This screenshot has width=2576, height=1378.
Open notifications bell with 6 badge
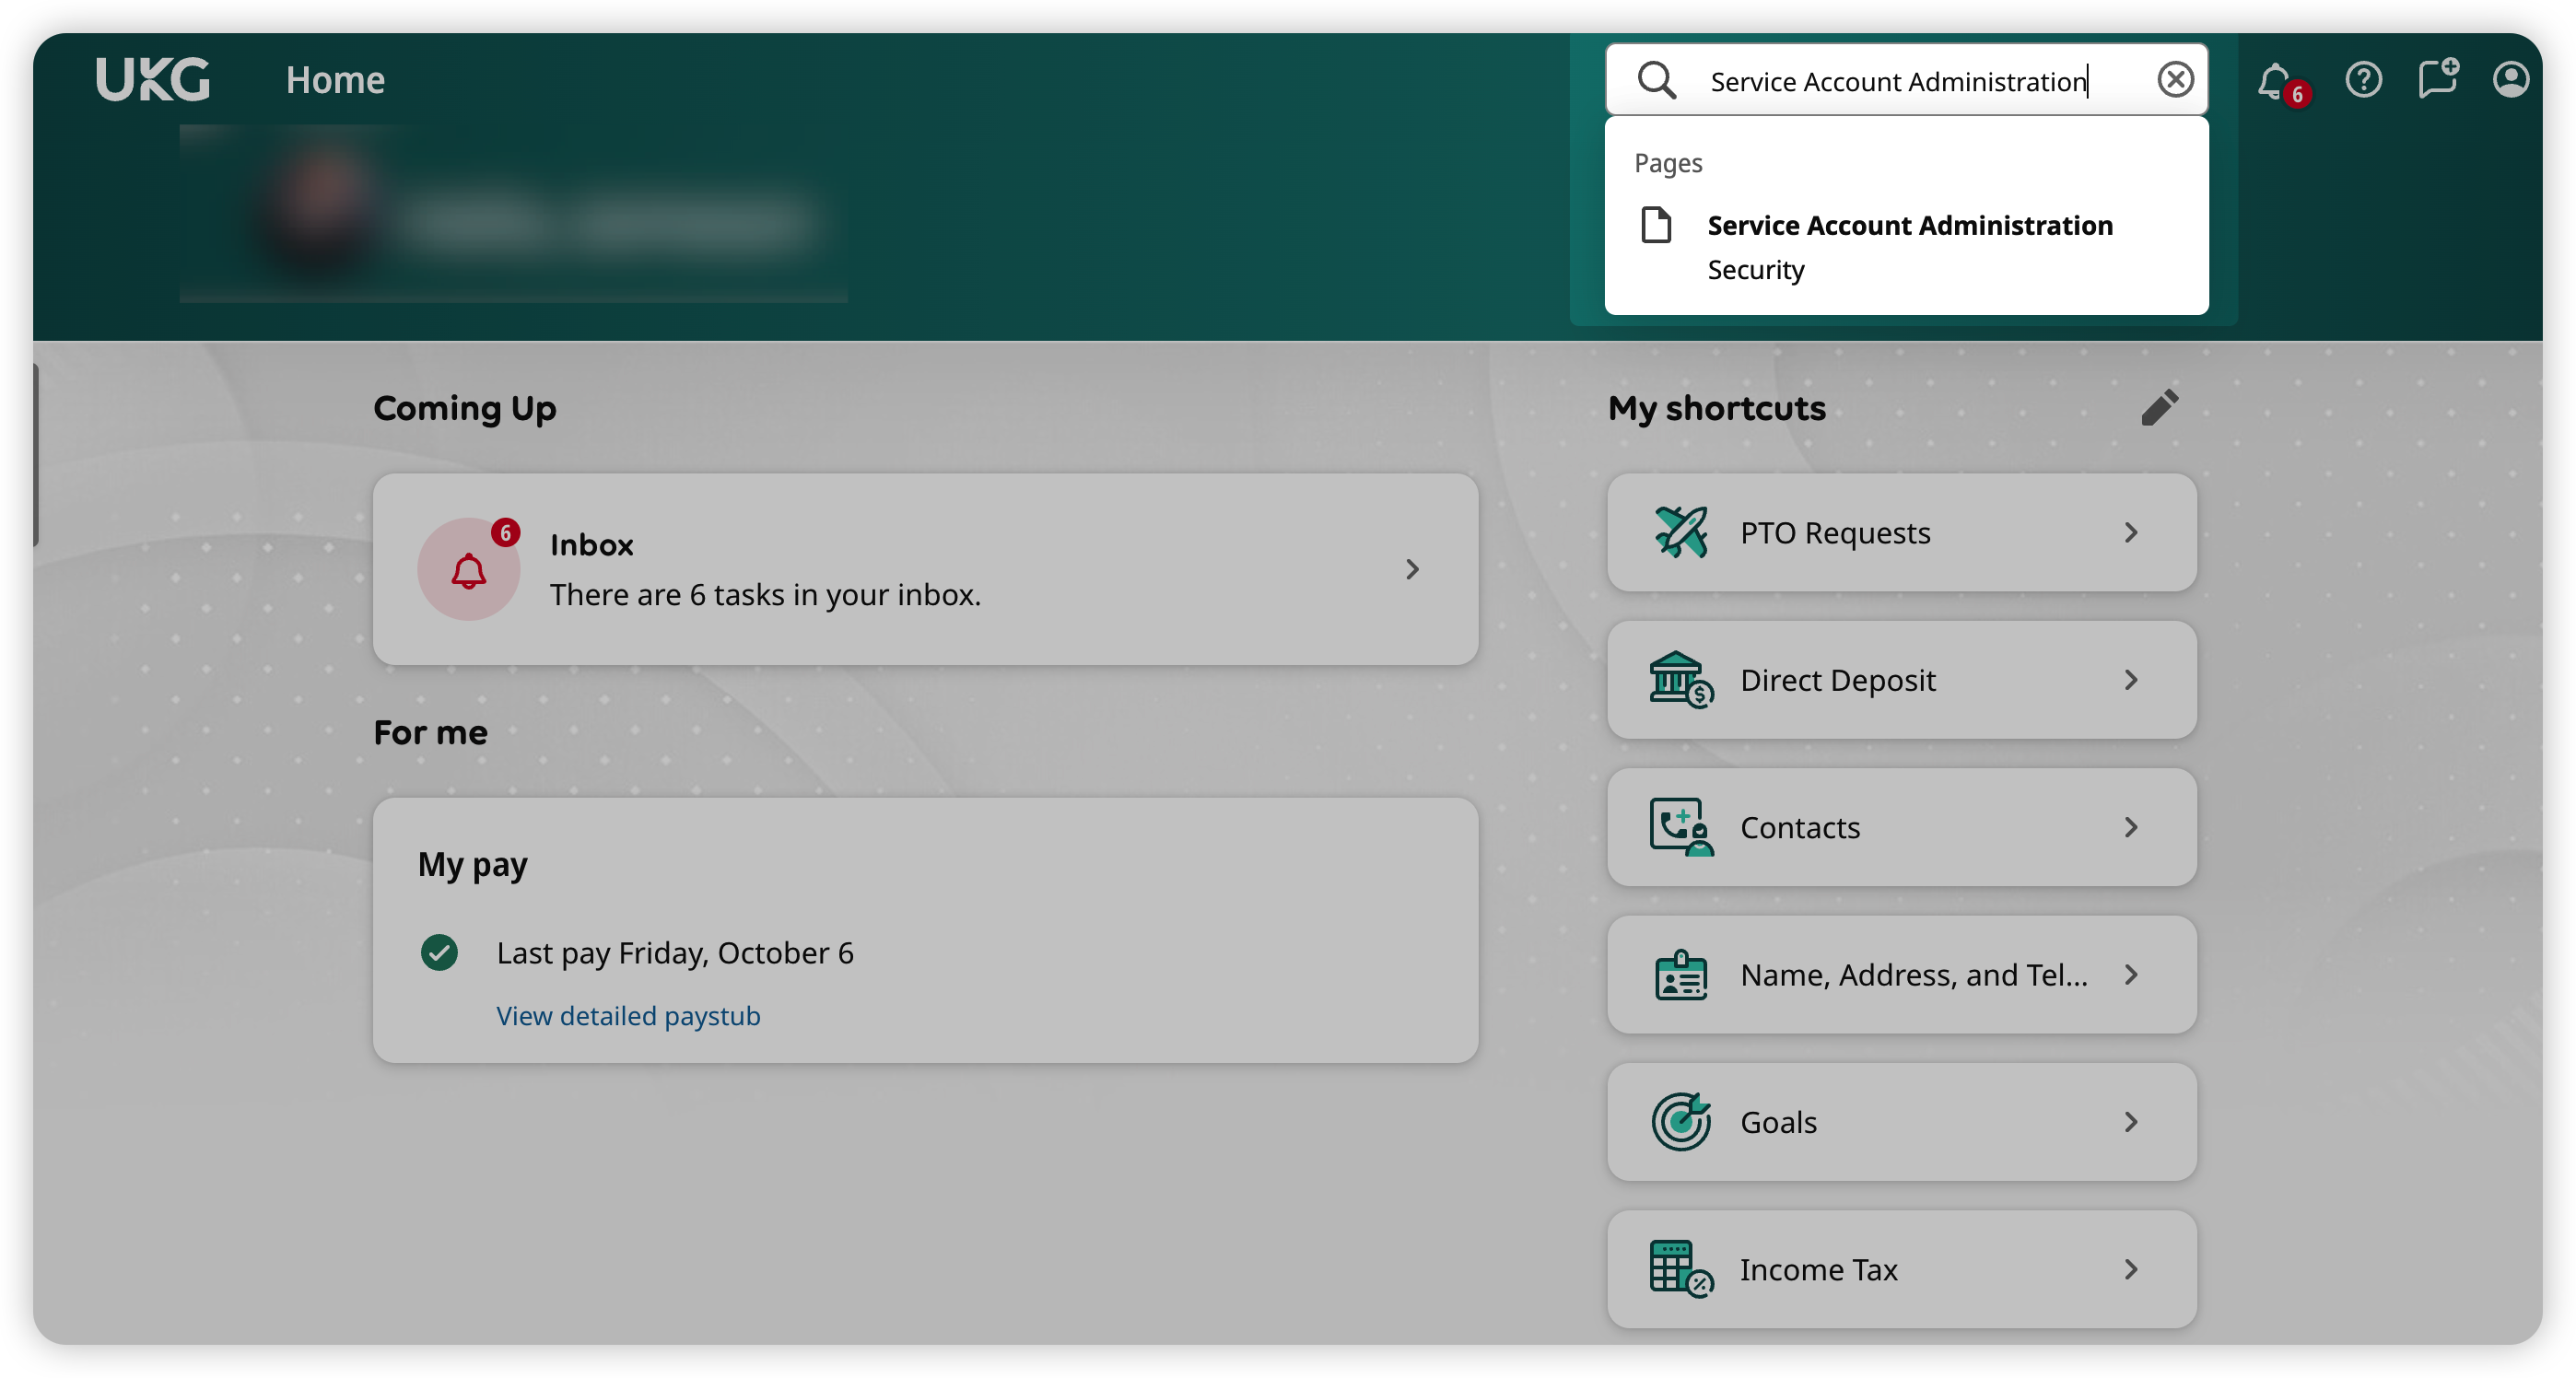pyautogui.click(x=2275, y=80)
